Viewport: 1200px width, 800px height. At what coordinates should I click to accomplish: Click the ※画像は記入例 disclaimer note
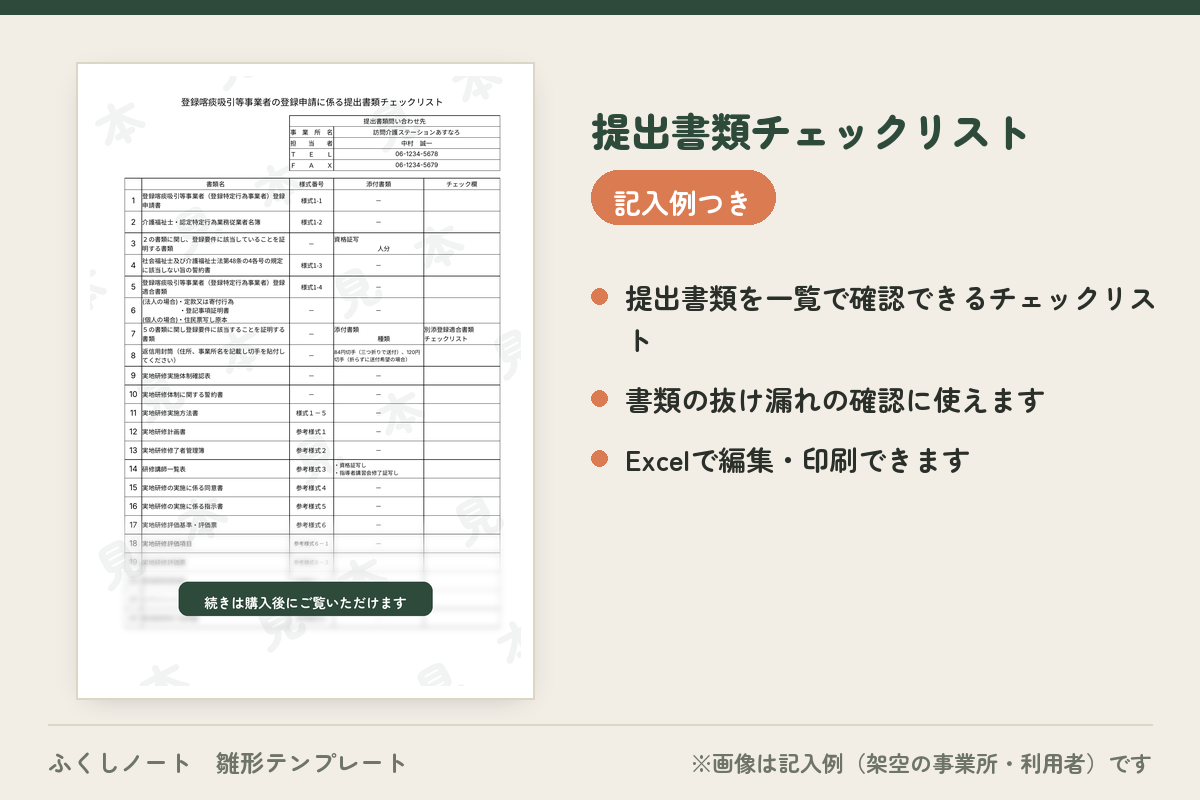pos(921,764)
